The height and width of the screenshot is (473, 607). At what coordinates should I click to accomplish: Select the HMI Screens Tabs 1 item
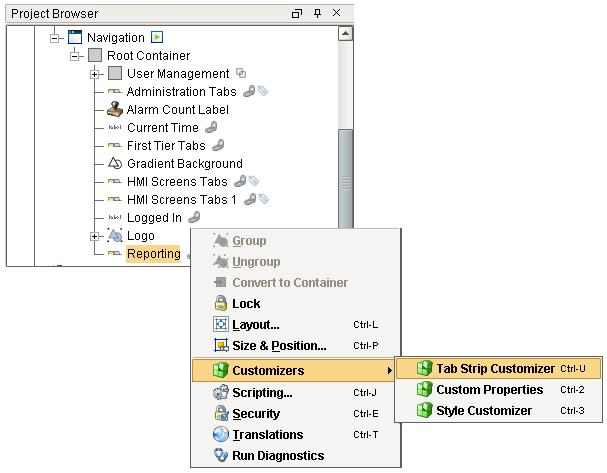click(182, 199)
